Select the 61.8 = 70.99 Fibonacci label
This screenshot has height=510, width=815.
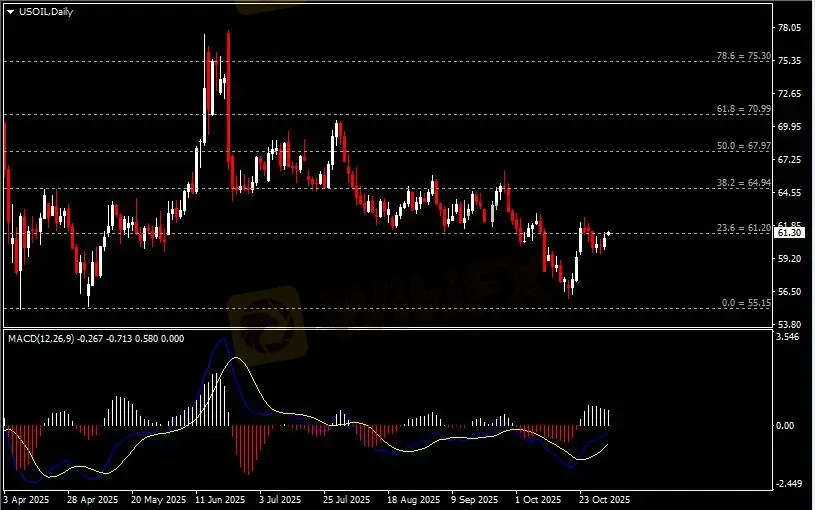(744, 109)
